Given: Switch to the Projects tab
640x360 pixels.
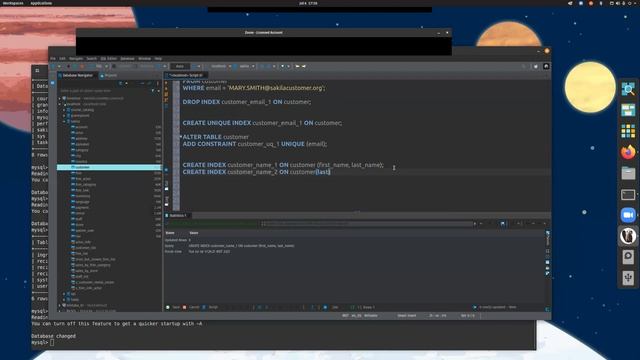Looking at the screenshot, I should click(x=109, y=76).
